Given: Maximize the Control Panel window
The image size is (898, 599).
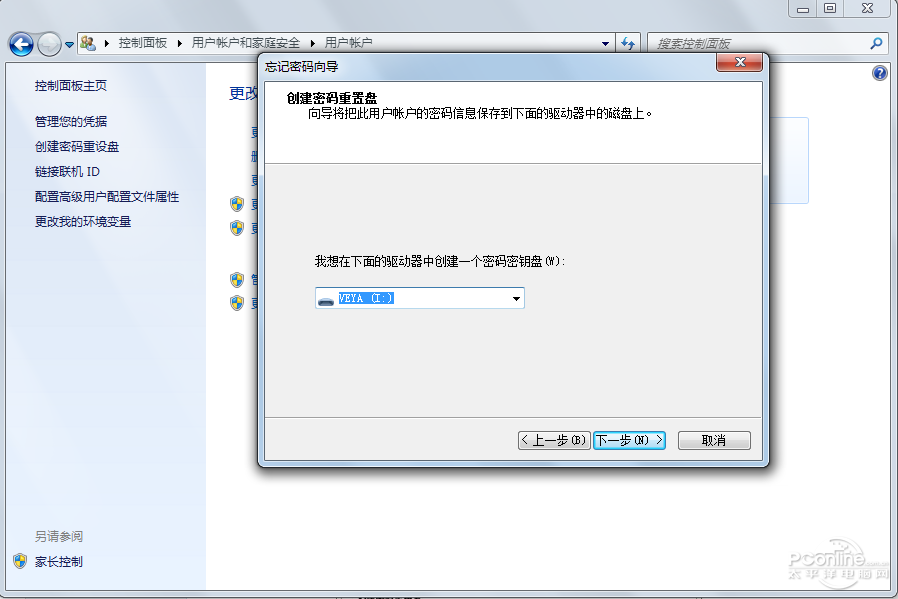Looking at the screenshot, I should pyautogui.click(x=830, y=9).
